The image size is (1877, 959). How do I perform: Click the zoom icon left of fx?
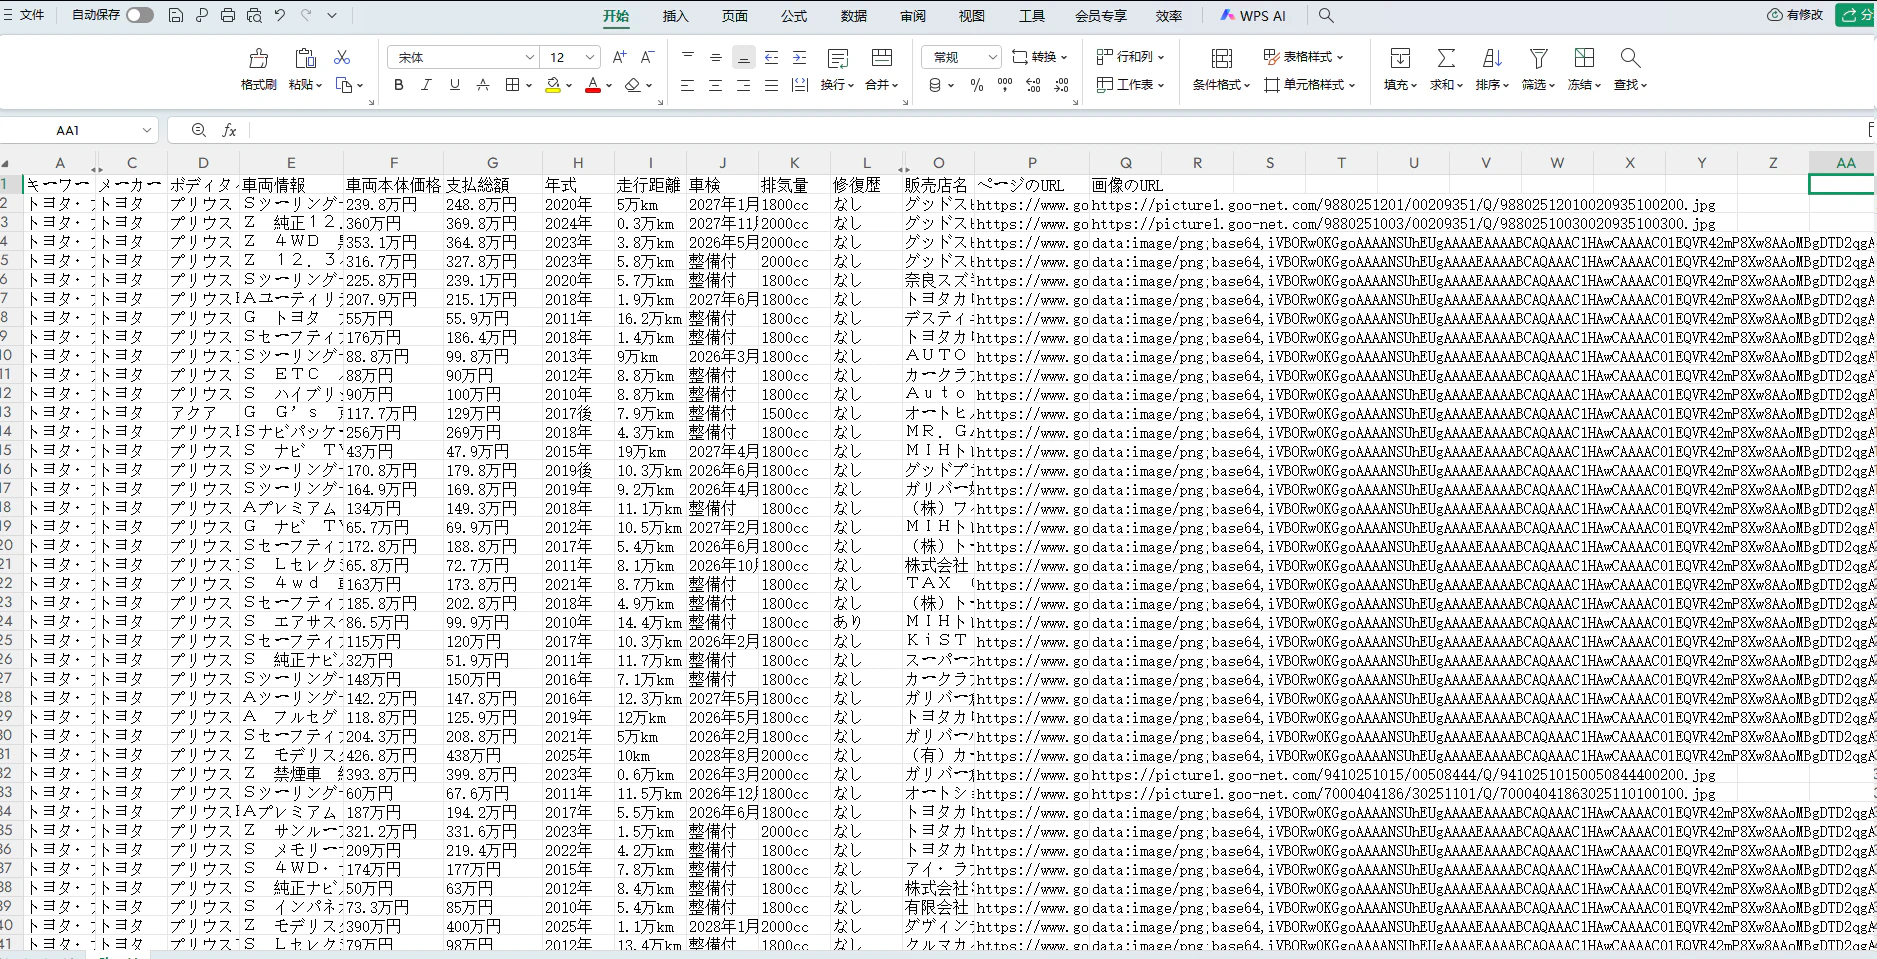click(199, 130)
